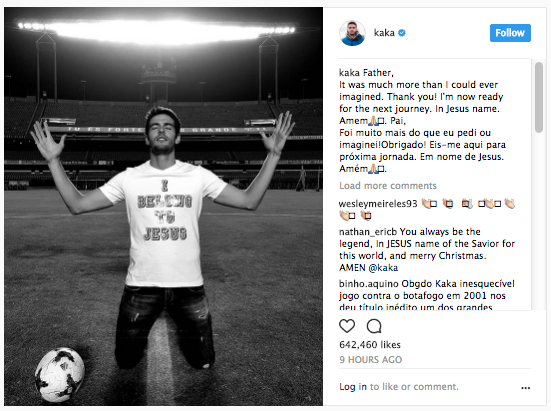Click the 9 HOURS AGO timestamp
Screen dimensions: 551x411
[x=370, y=360]
